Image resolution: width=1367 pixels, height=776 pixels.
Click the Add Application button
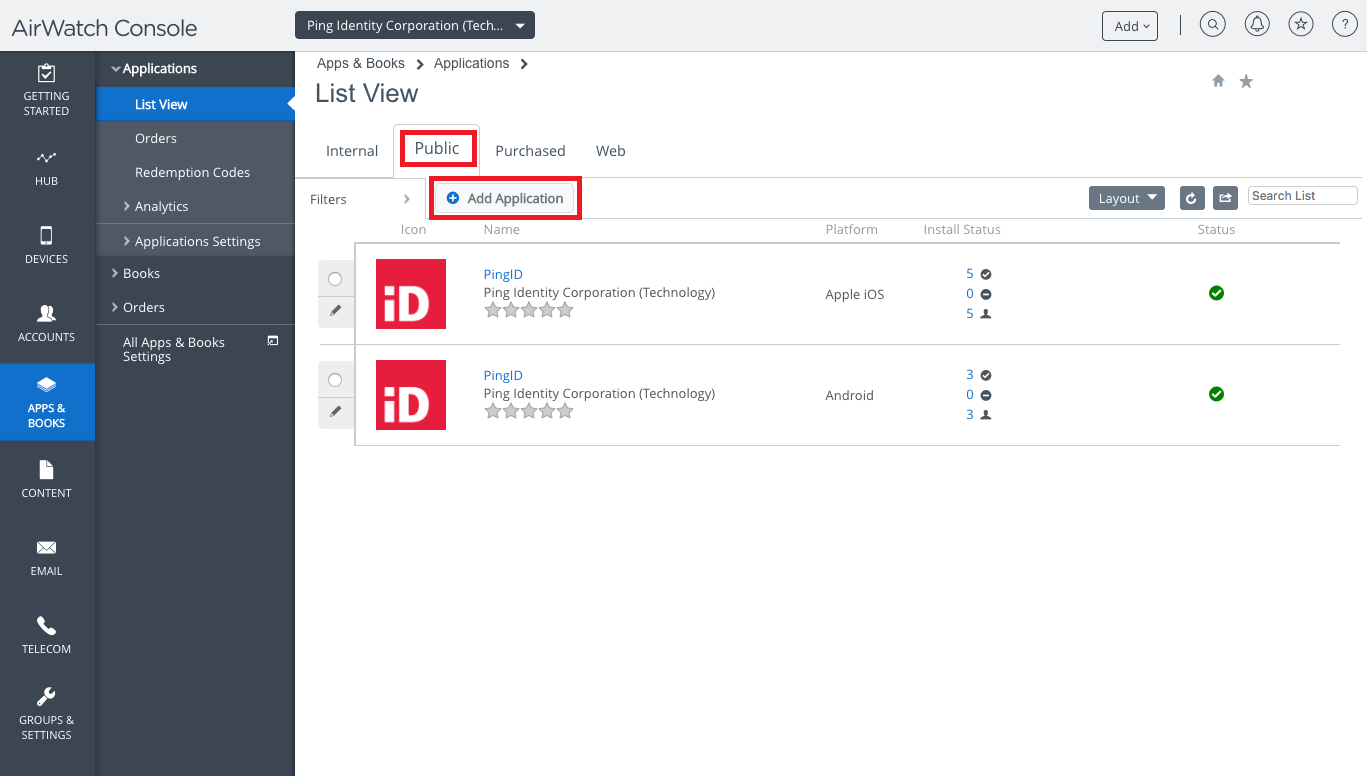[x=505, y=198]
